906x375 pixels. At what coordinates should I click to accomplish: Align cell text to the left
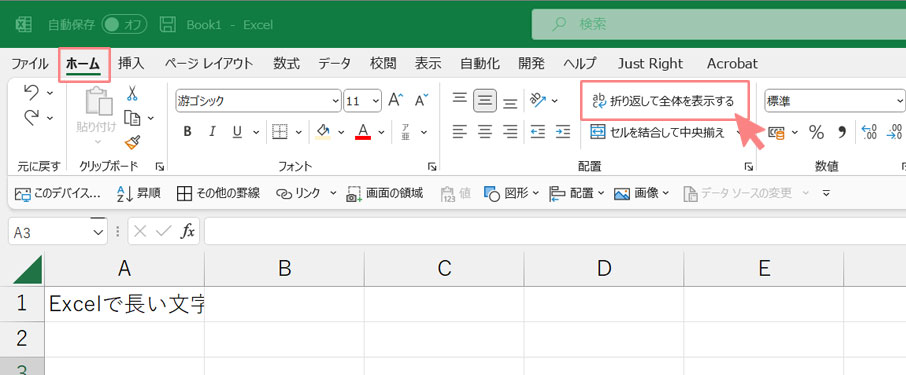459,132
